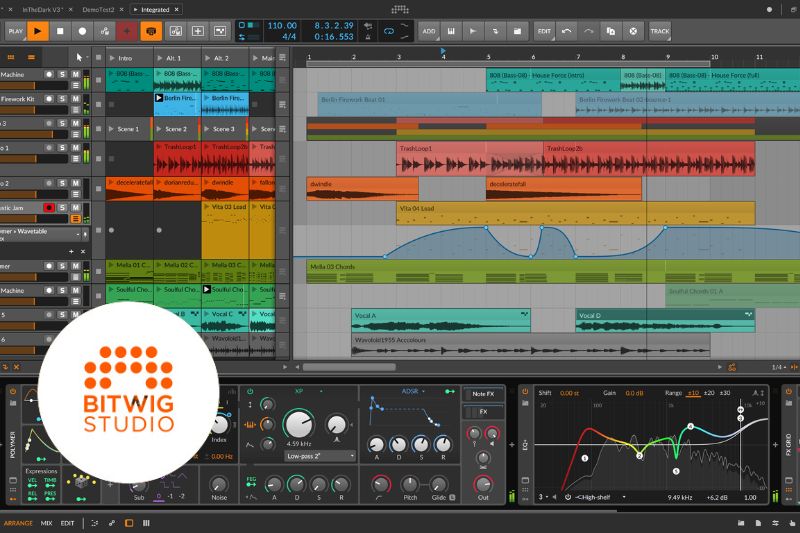
Task: Toggle the metronome icon in the transport
Action: point(368,37)
